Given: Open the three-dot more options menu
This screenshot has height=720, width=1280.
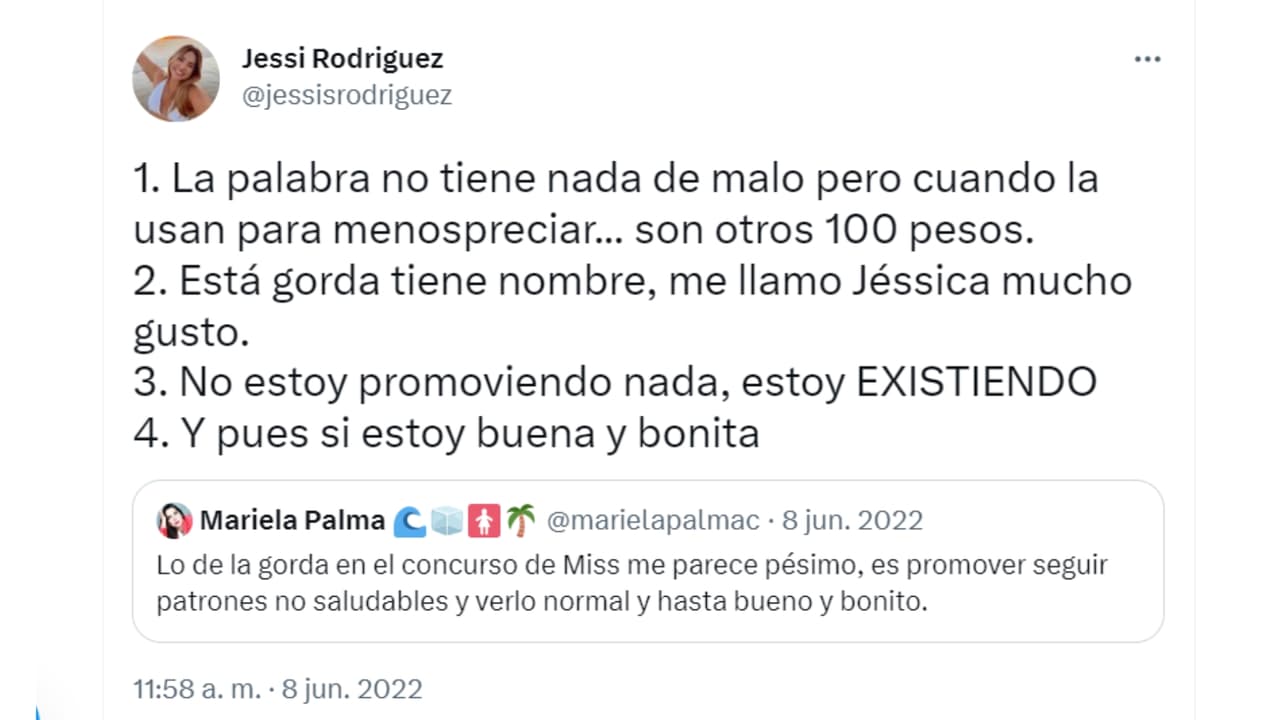Looking at the screenshot, I should point(1147,60).
